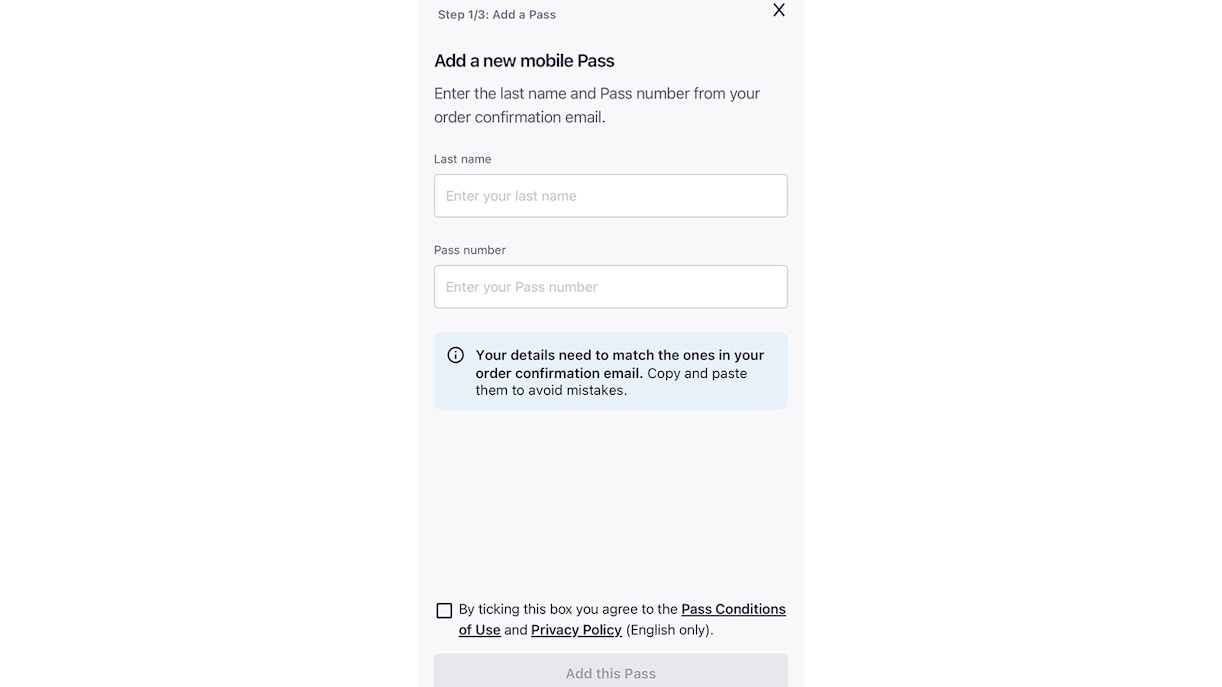1222x687 pixels.
Task: Click the Step 1/3: Add a Pass label
Action: pos(497,14)
